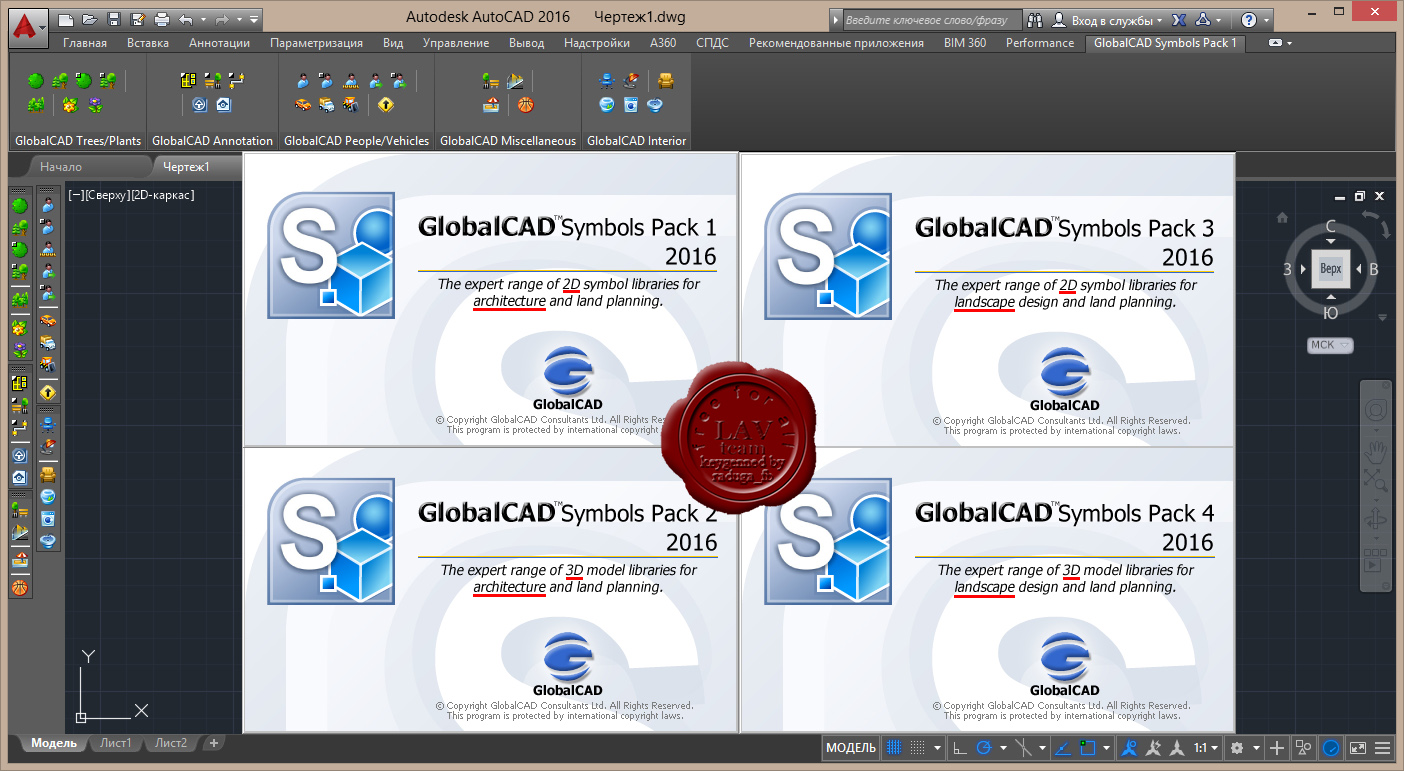Toggle Ortho mode in status bar
Viewport: 1404px width, 771px height.
[x=959, y=747]
